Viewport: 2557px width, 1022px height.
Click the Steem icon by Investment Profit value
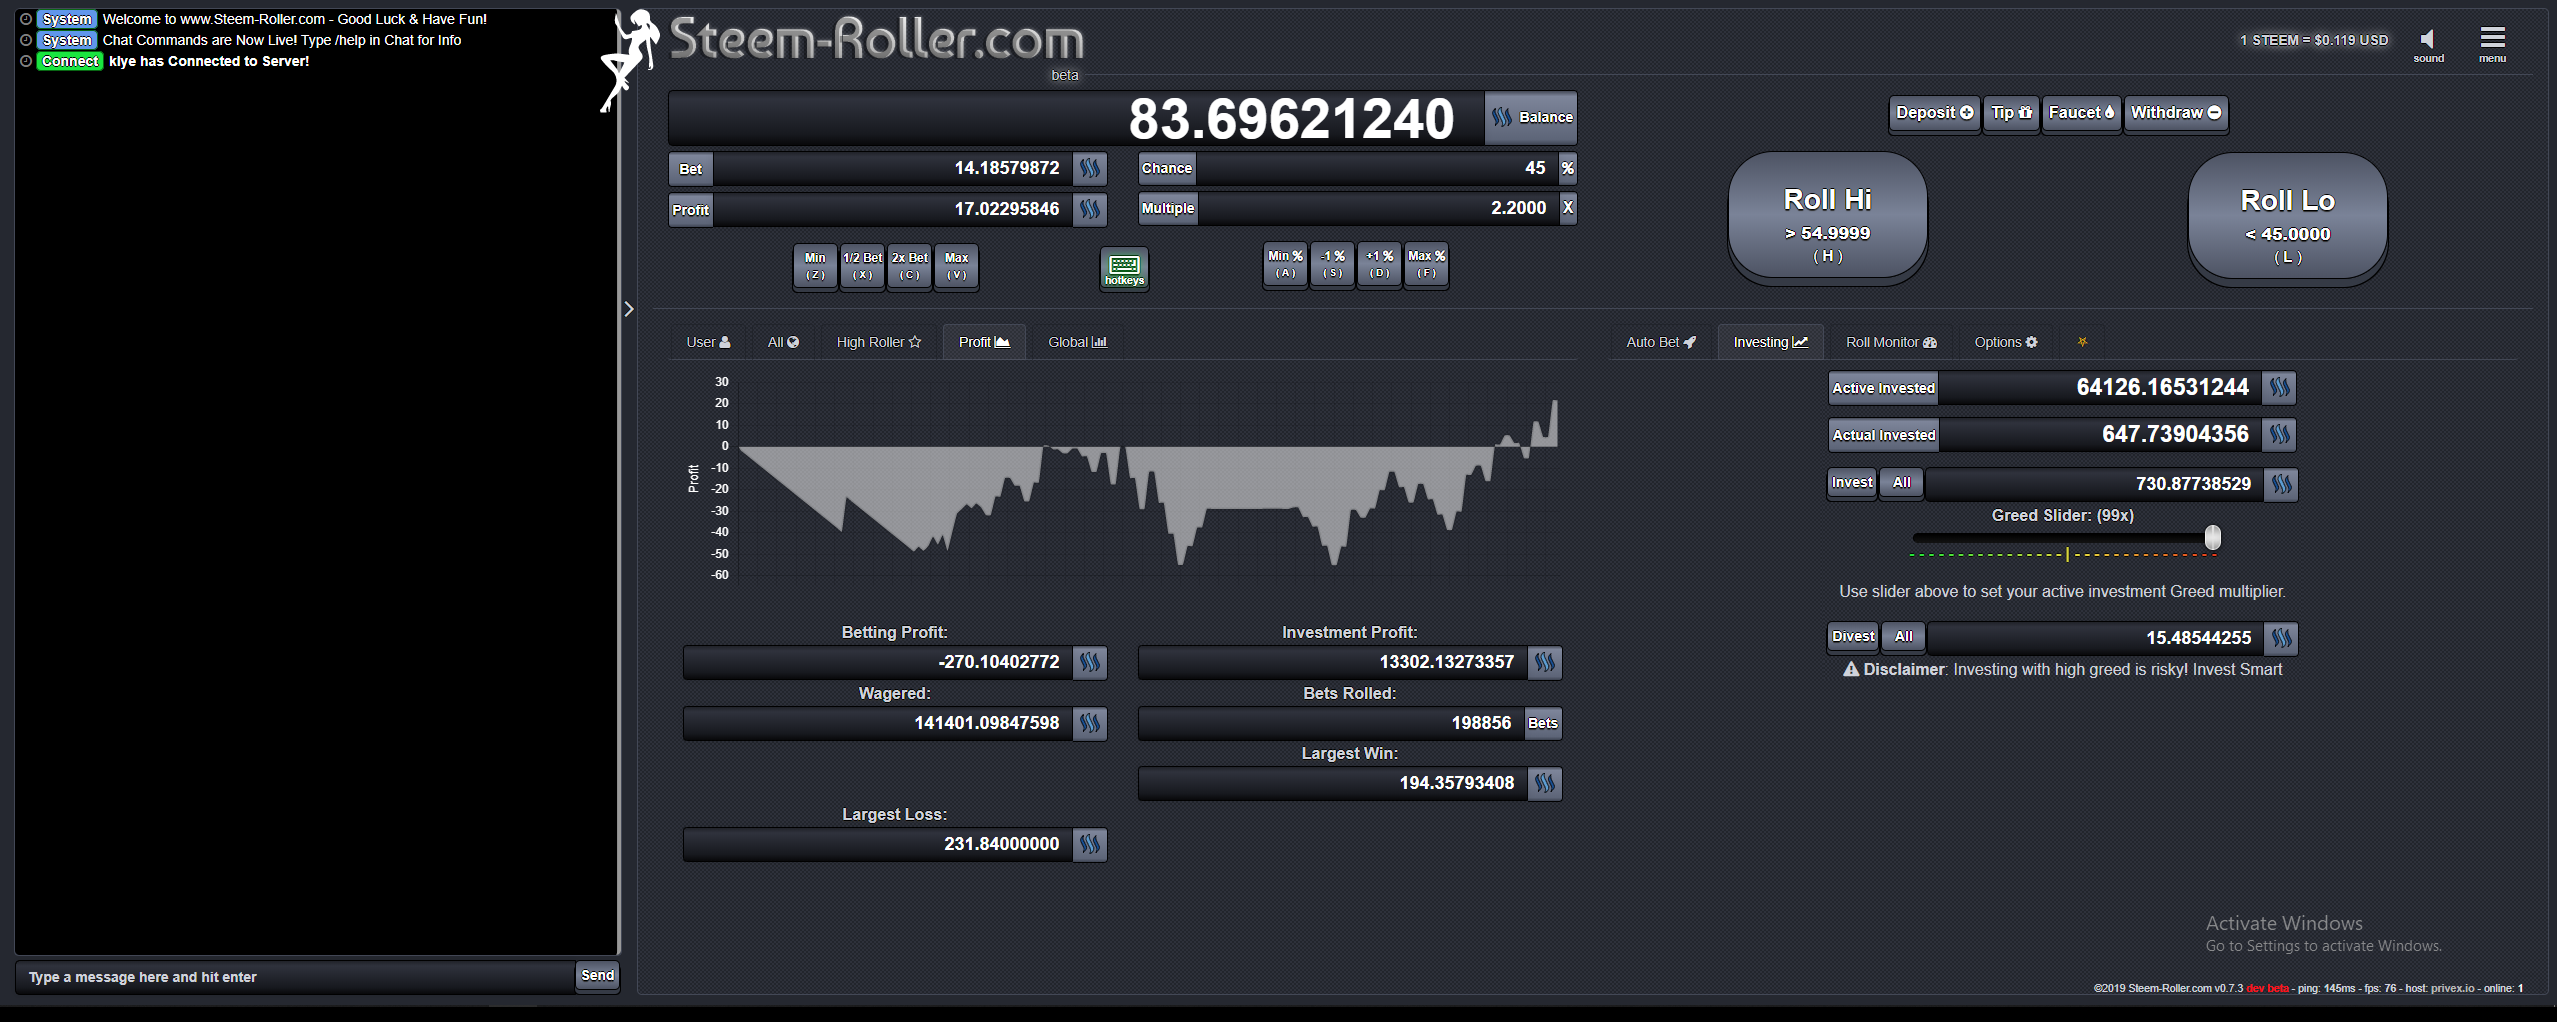(x=1545, y=662)
